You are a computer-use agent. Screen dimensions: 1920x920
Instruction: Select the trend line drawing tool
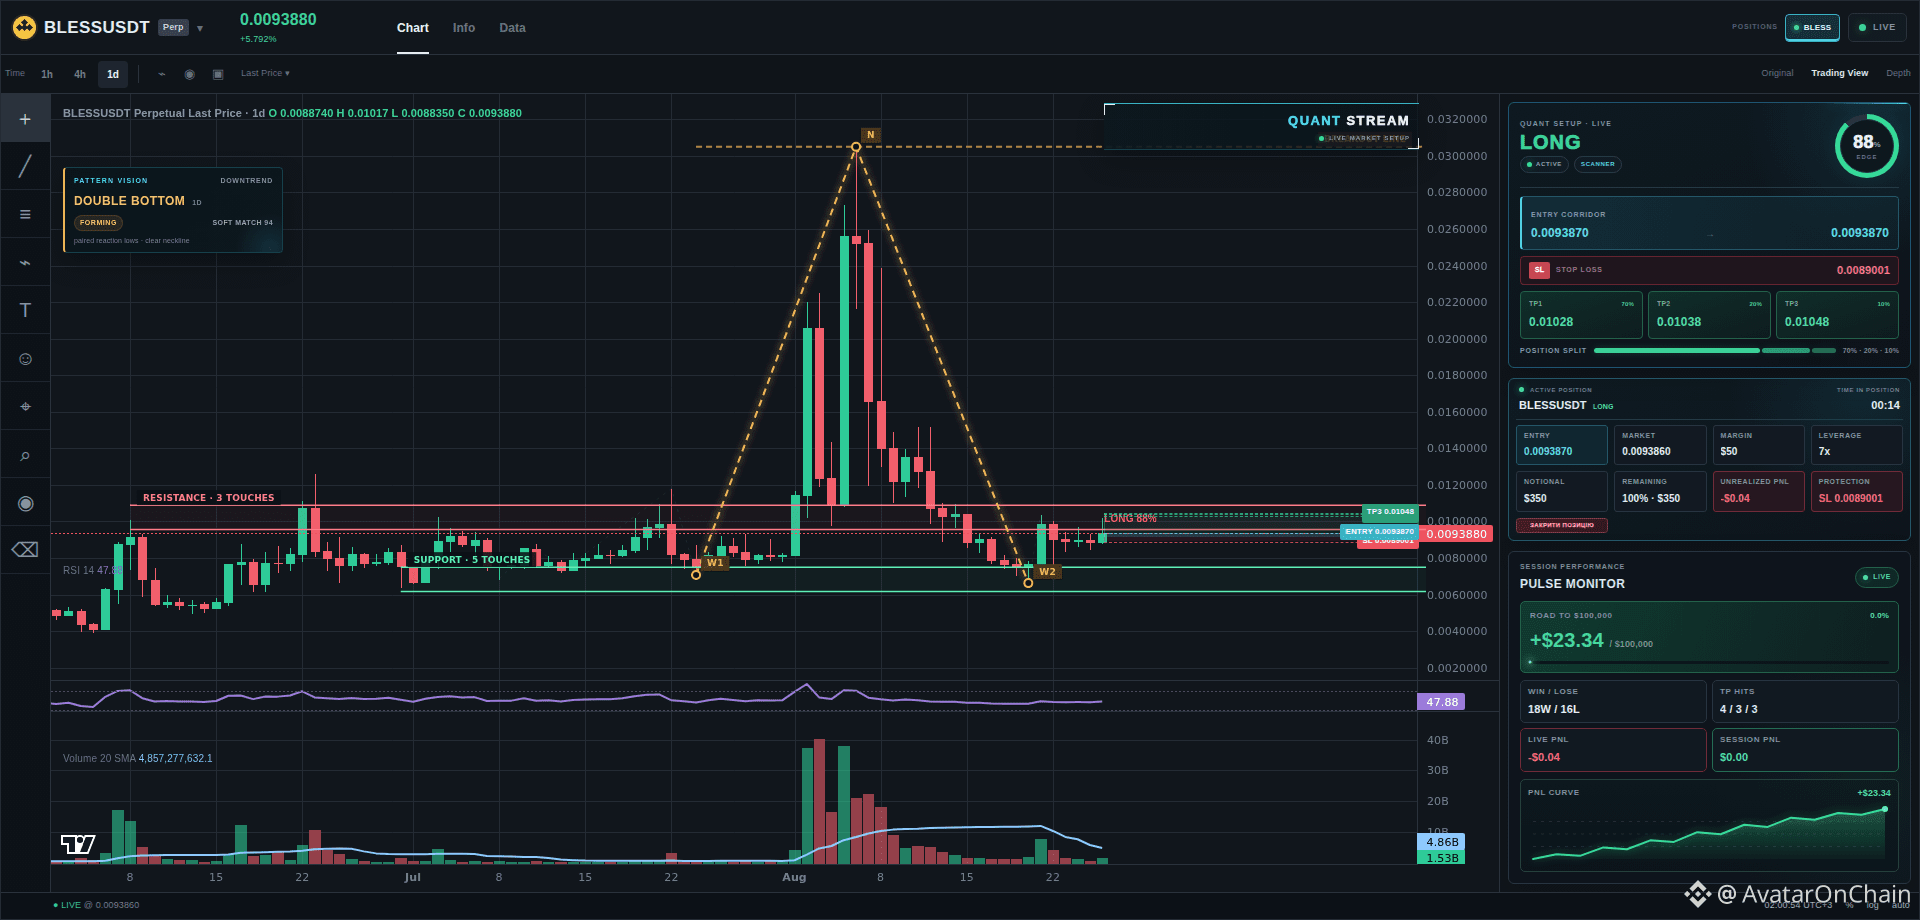click(25, 166)
